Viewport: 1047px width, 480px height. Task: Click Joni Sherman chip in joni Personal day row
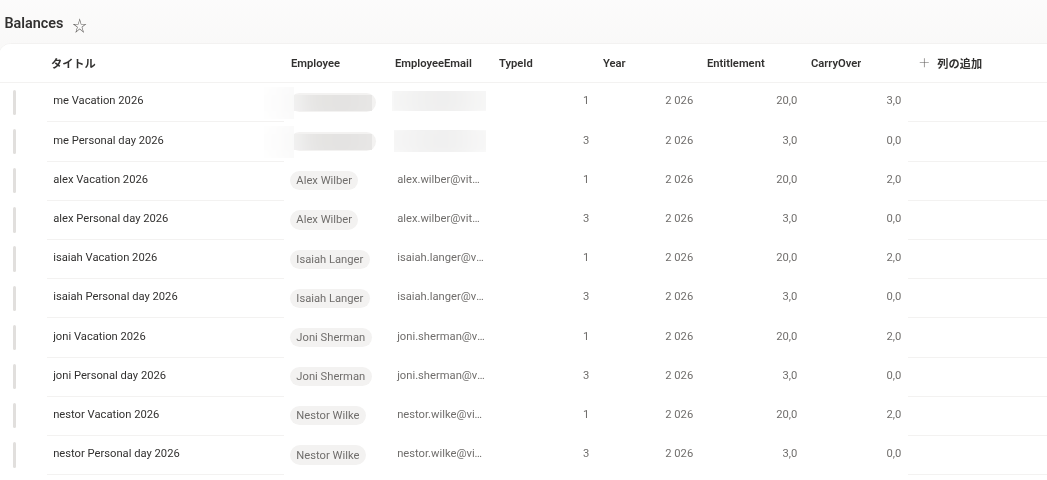[x=331, y=376]
